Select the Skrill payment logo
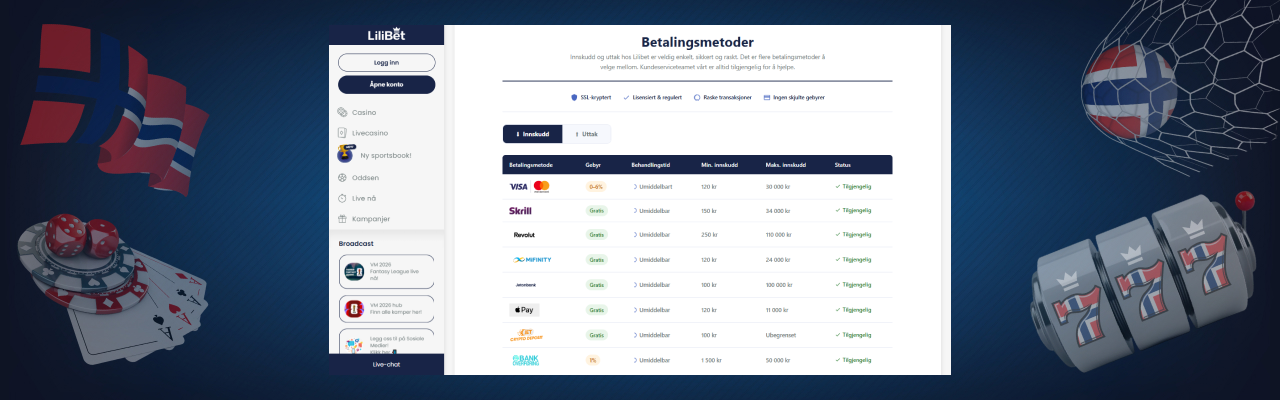The width and height of the screenshot is (1280, 400). point(520,210)
